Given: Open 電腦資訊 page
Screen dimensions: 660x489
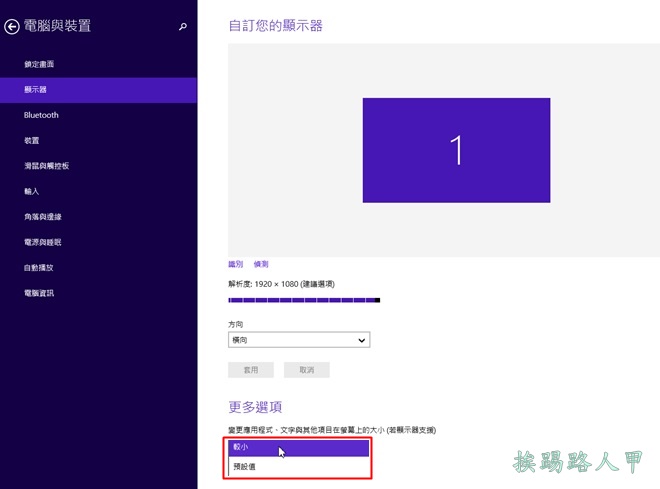Looking at the screenshot, I should pyautogui.click(x=39, y=293).
